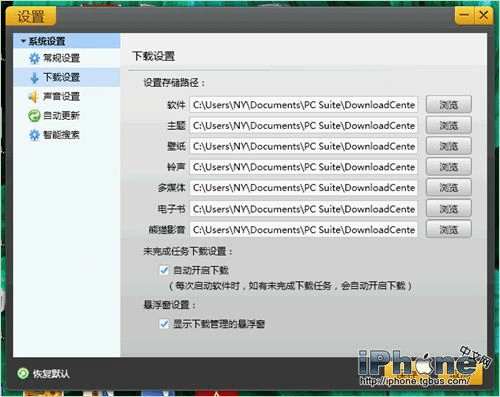Browse for the 壁纸 storage path
This screenshot has height=397, width=500.
pos(449,146)
